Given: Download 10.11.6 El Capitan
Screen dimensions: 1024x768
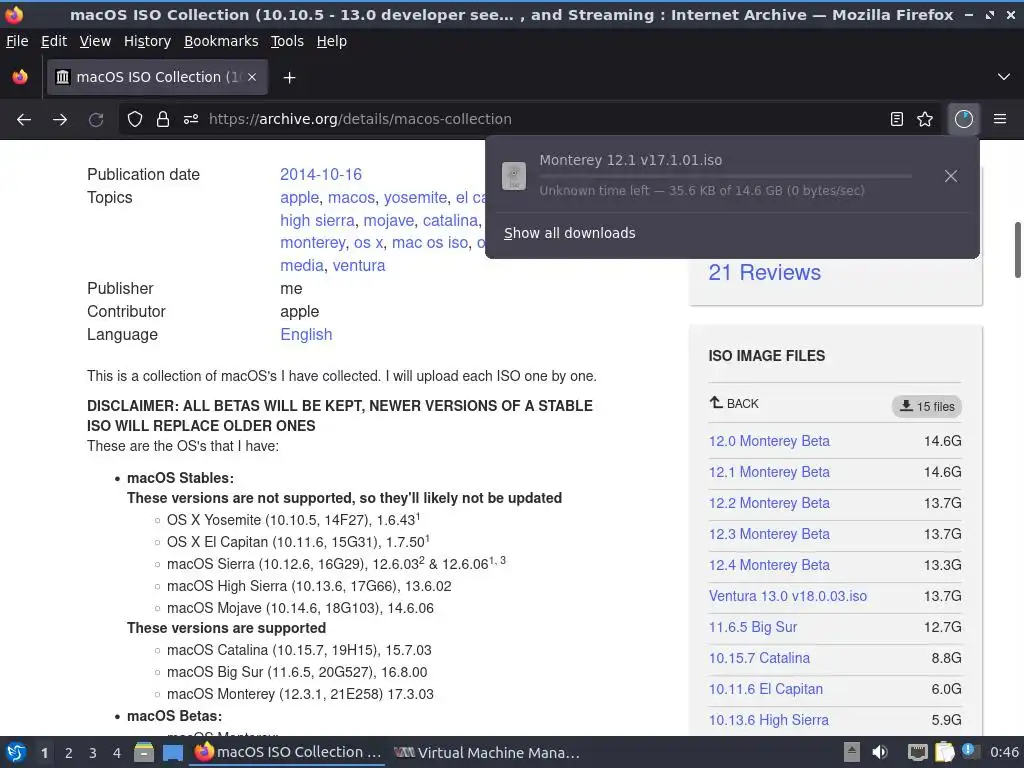Looking at the screenshot, I should [x=766, y=689].
